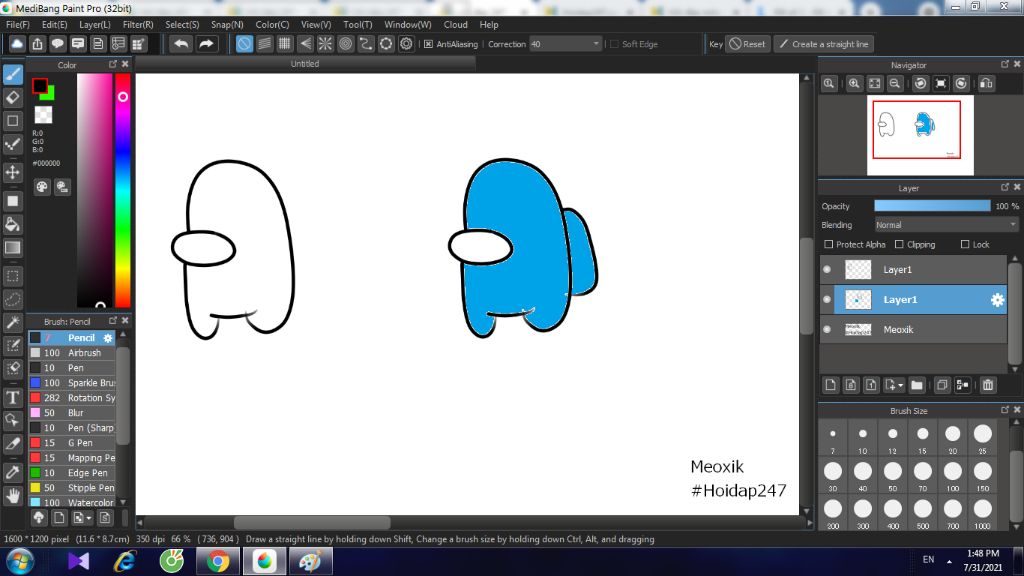Click the black foreground color swatch
This screenshot has width=1024, height=576.
pos(39,86)
